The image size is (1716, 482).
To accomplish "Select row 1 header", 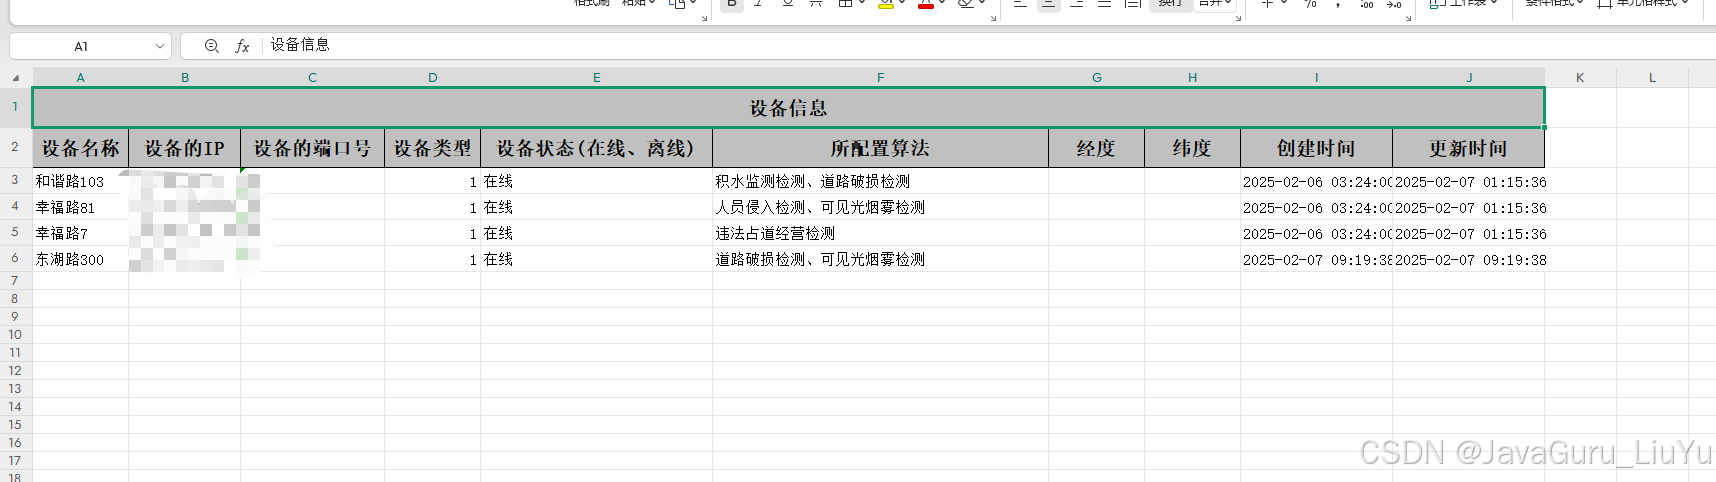I will coord(15,107).
